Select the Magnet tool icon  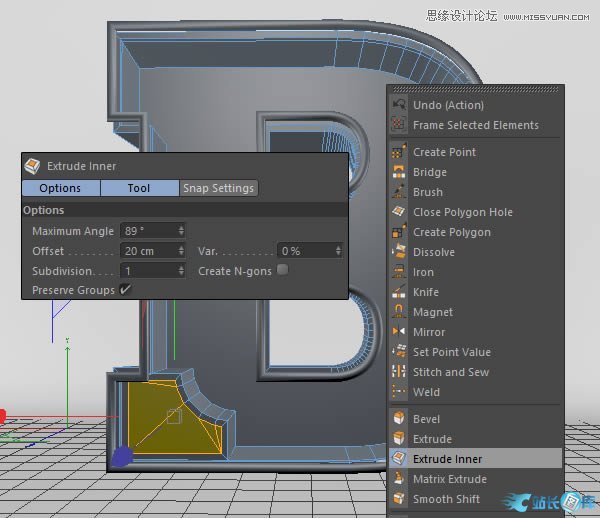399,312
